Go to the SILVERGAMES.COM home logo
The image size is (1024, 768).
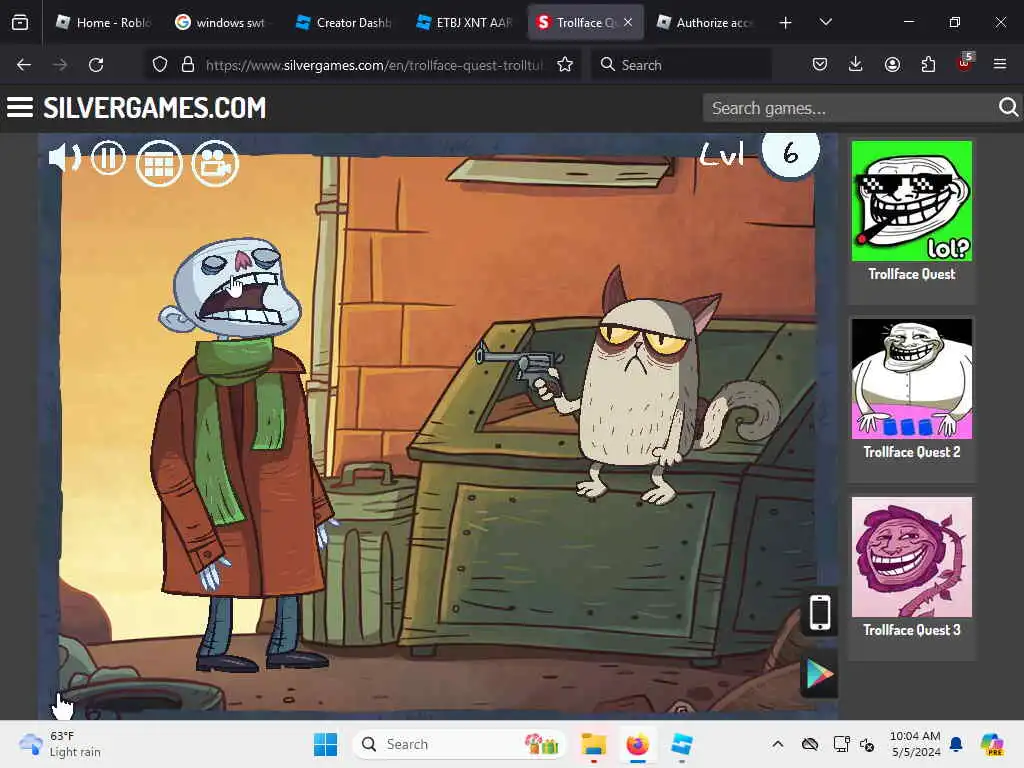pyautogui.click(x=155, y=108)
